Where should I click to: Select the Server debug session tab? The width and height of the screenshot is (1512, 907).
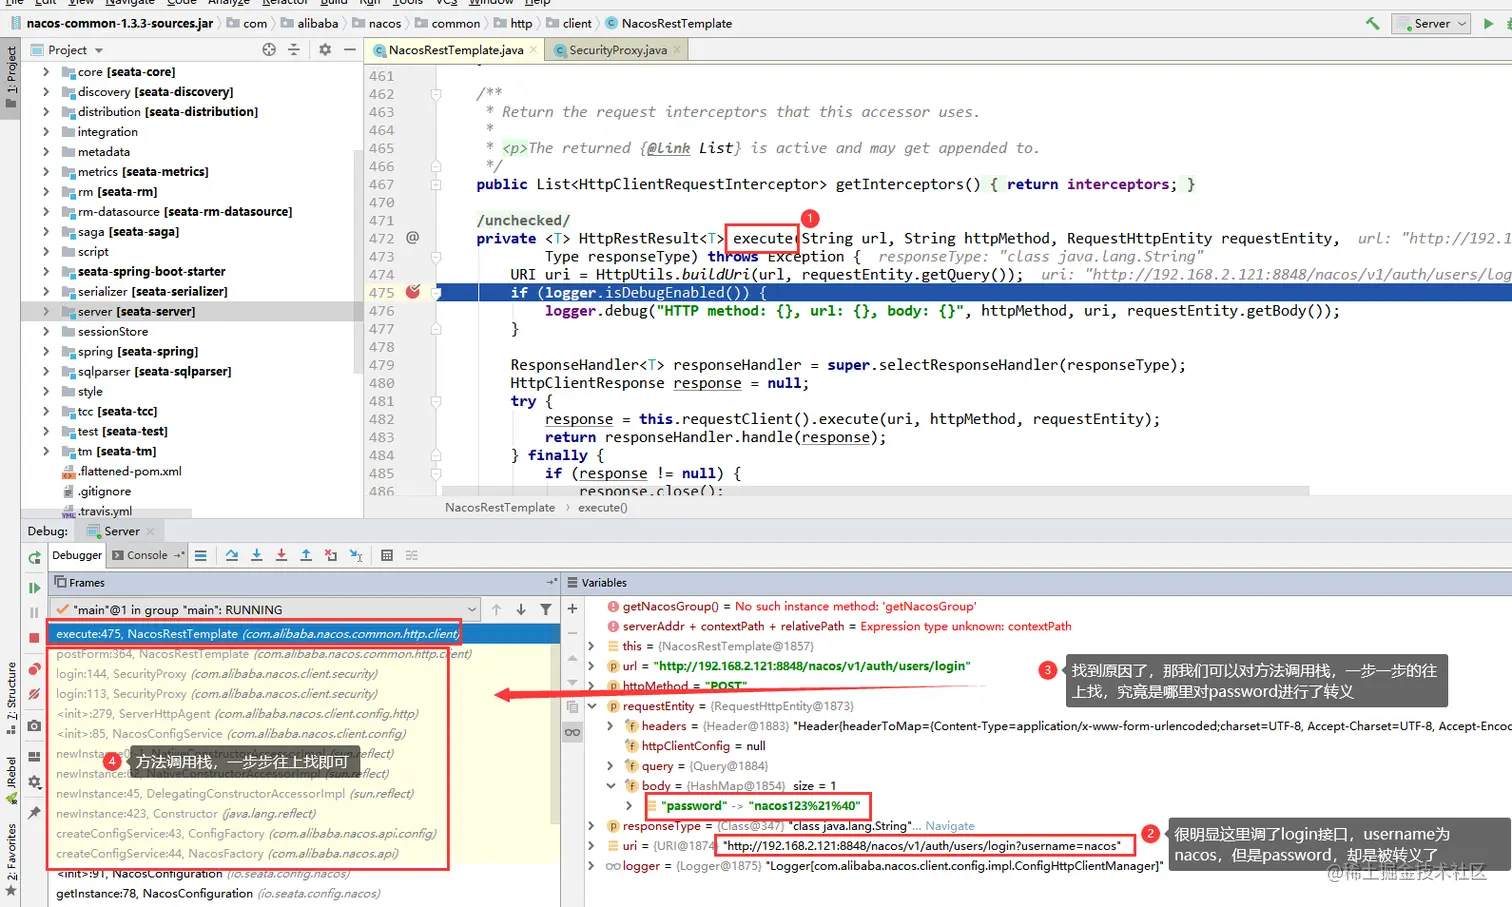pos(121,531)
